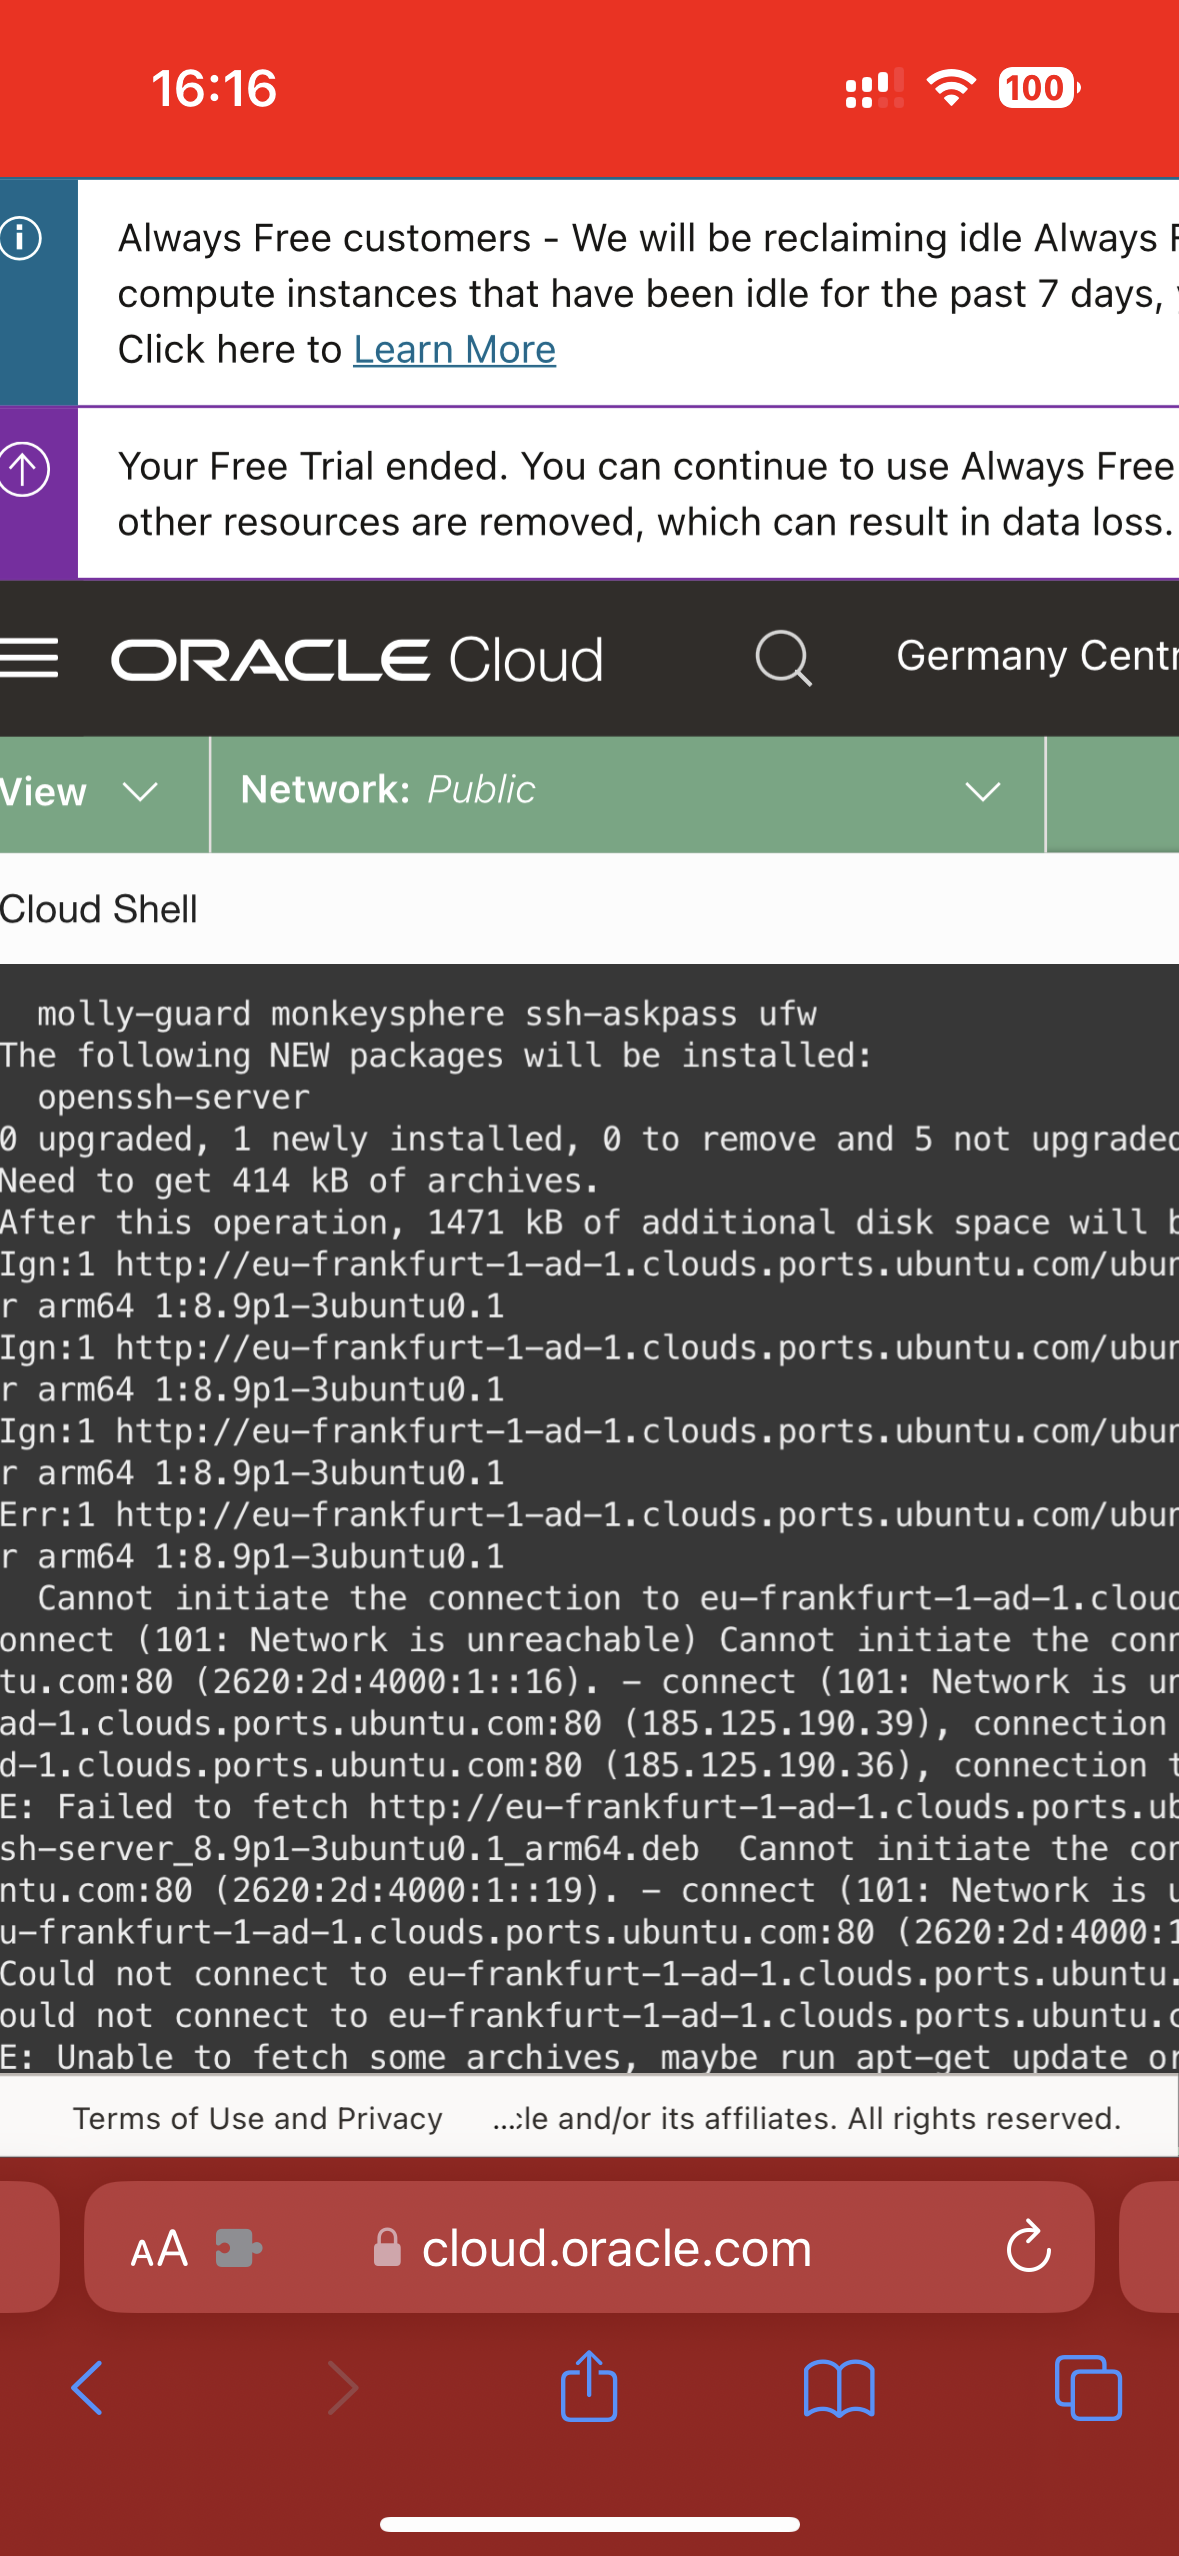Screen dimensions: 1179x2556
Task: Show all Safari tabs icon
Action: pos(1088,2388)
